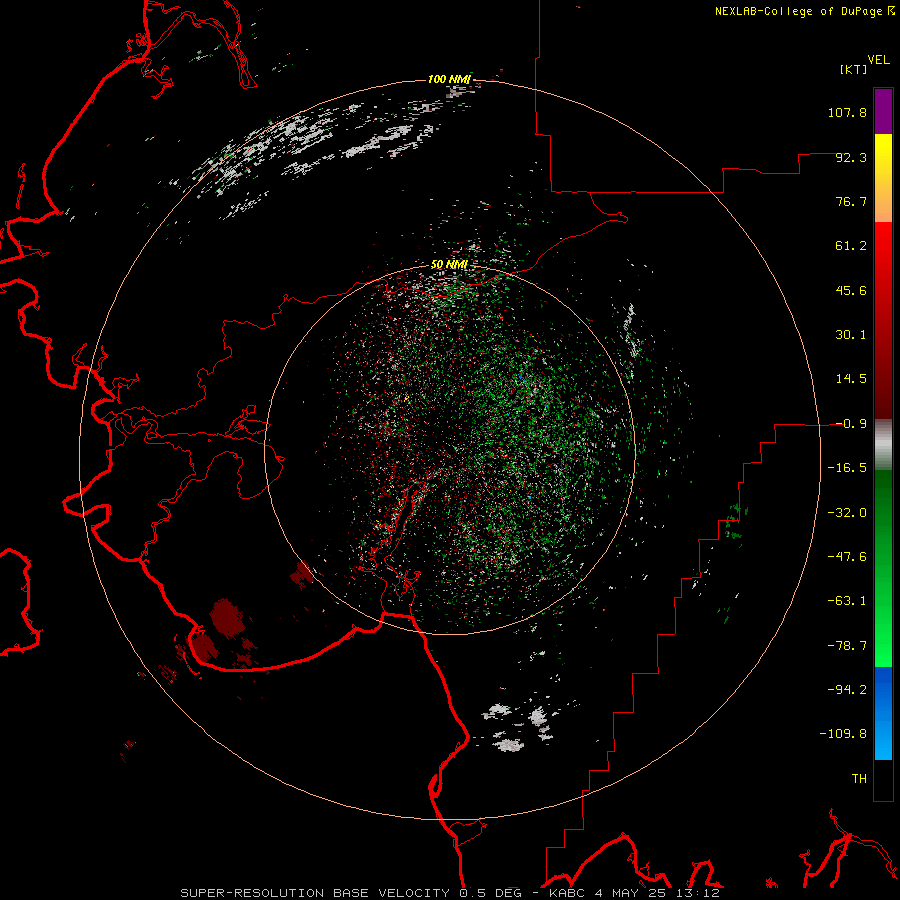
Task: Click the -47.6 value on velocity scale
Action: coord(847,557)
